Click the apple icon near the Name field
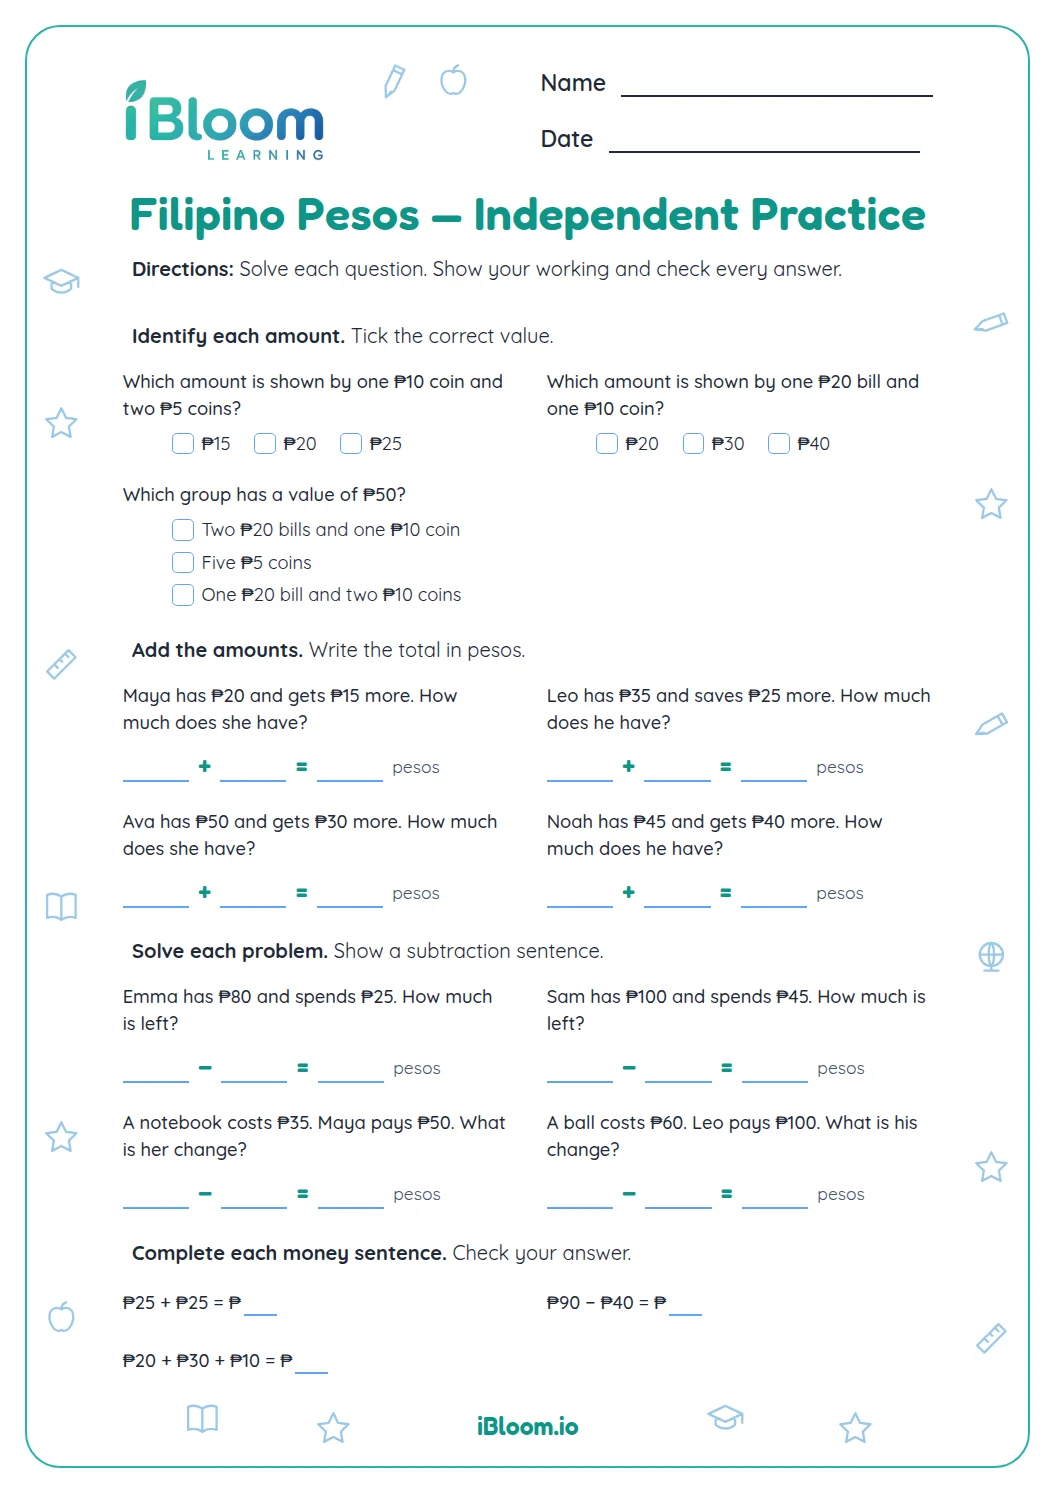 tap(454, 80)
